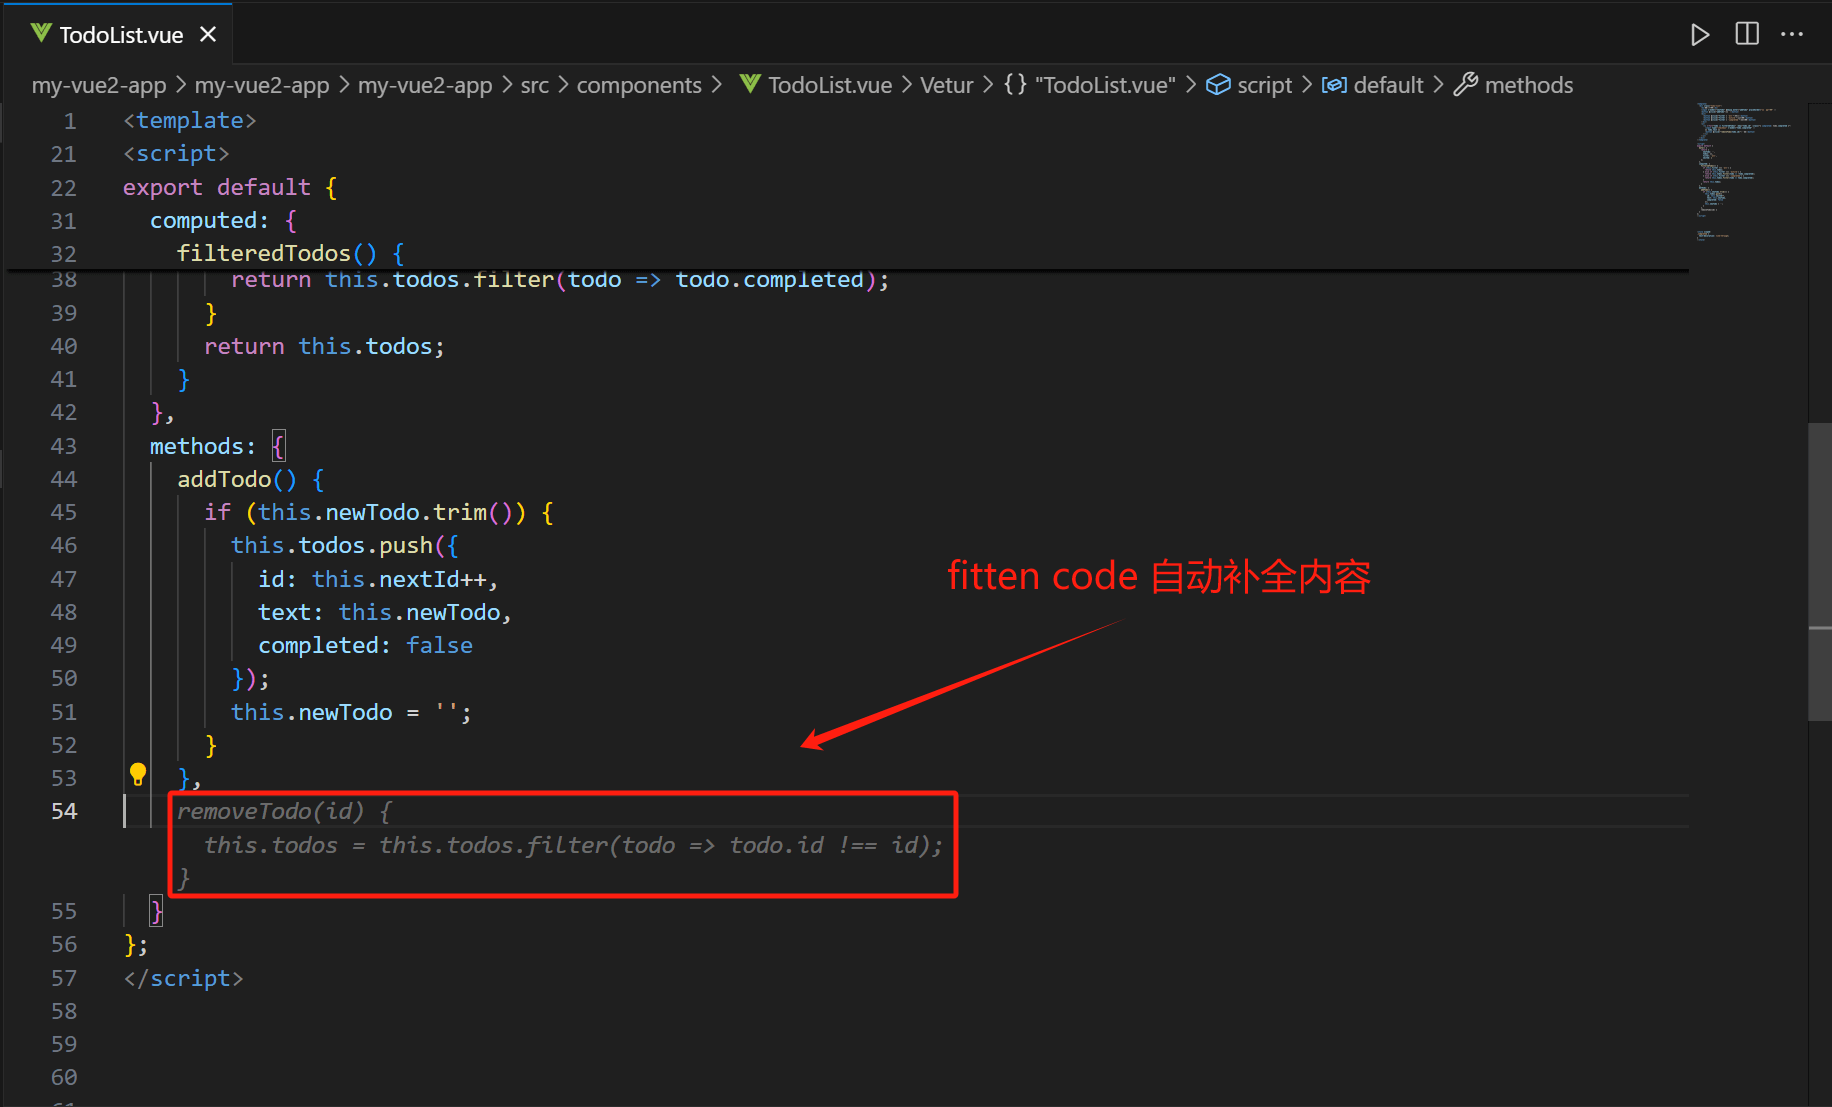
Task: Open the src breadcrumb dropdown
Action: (534, 85)
